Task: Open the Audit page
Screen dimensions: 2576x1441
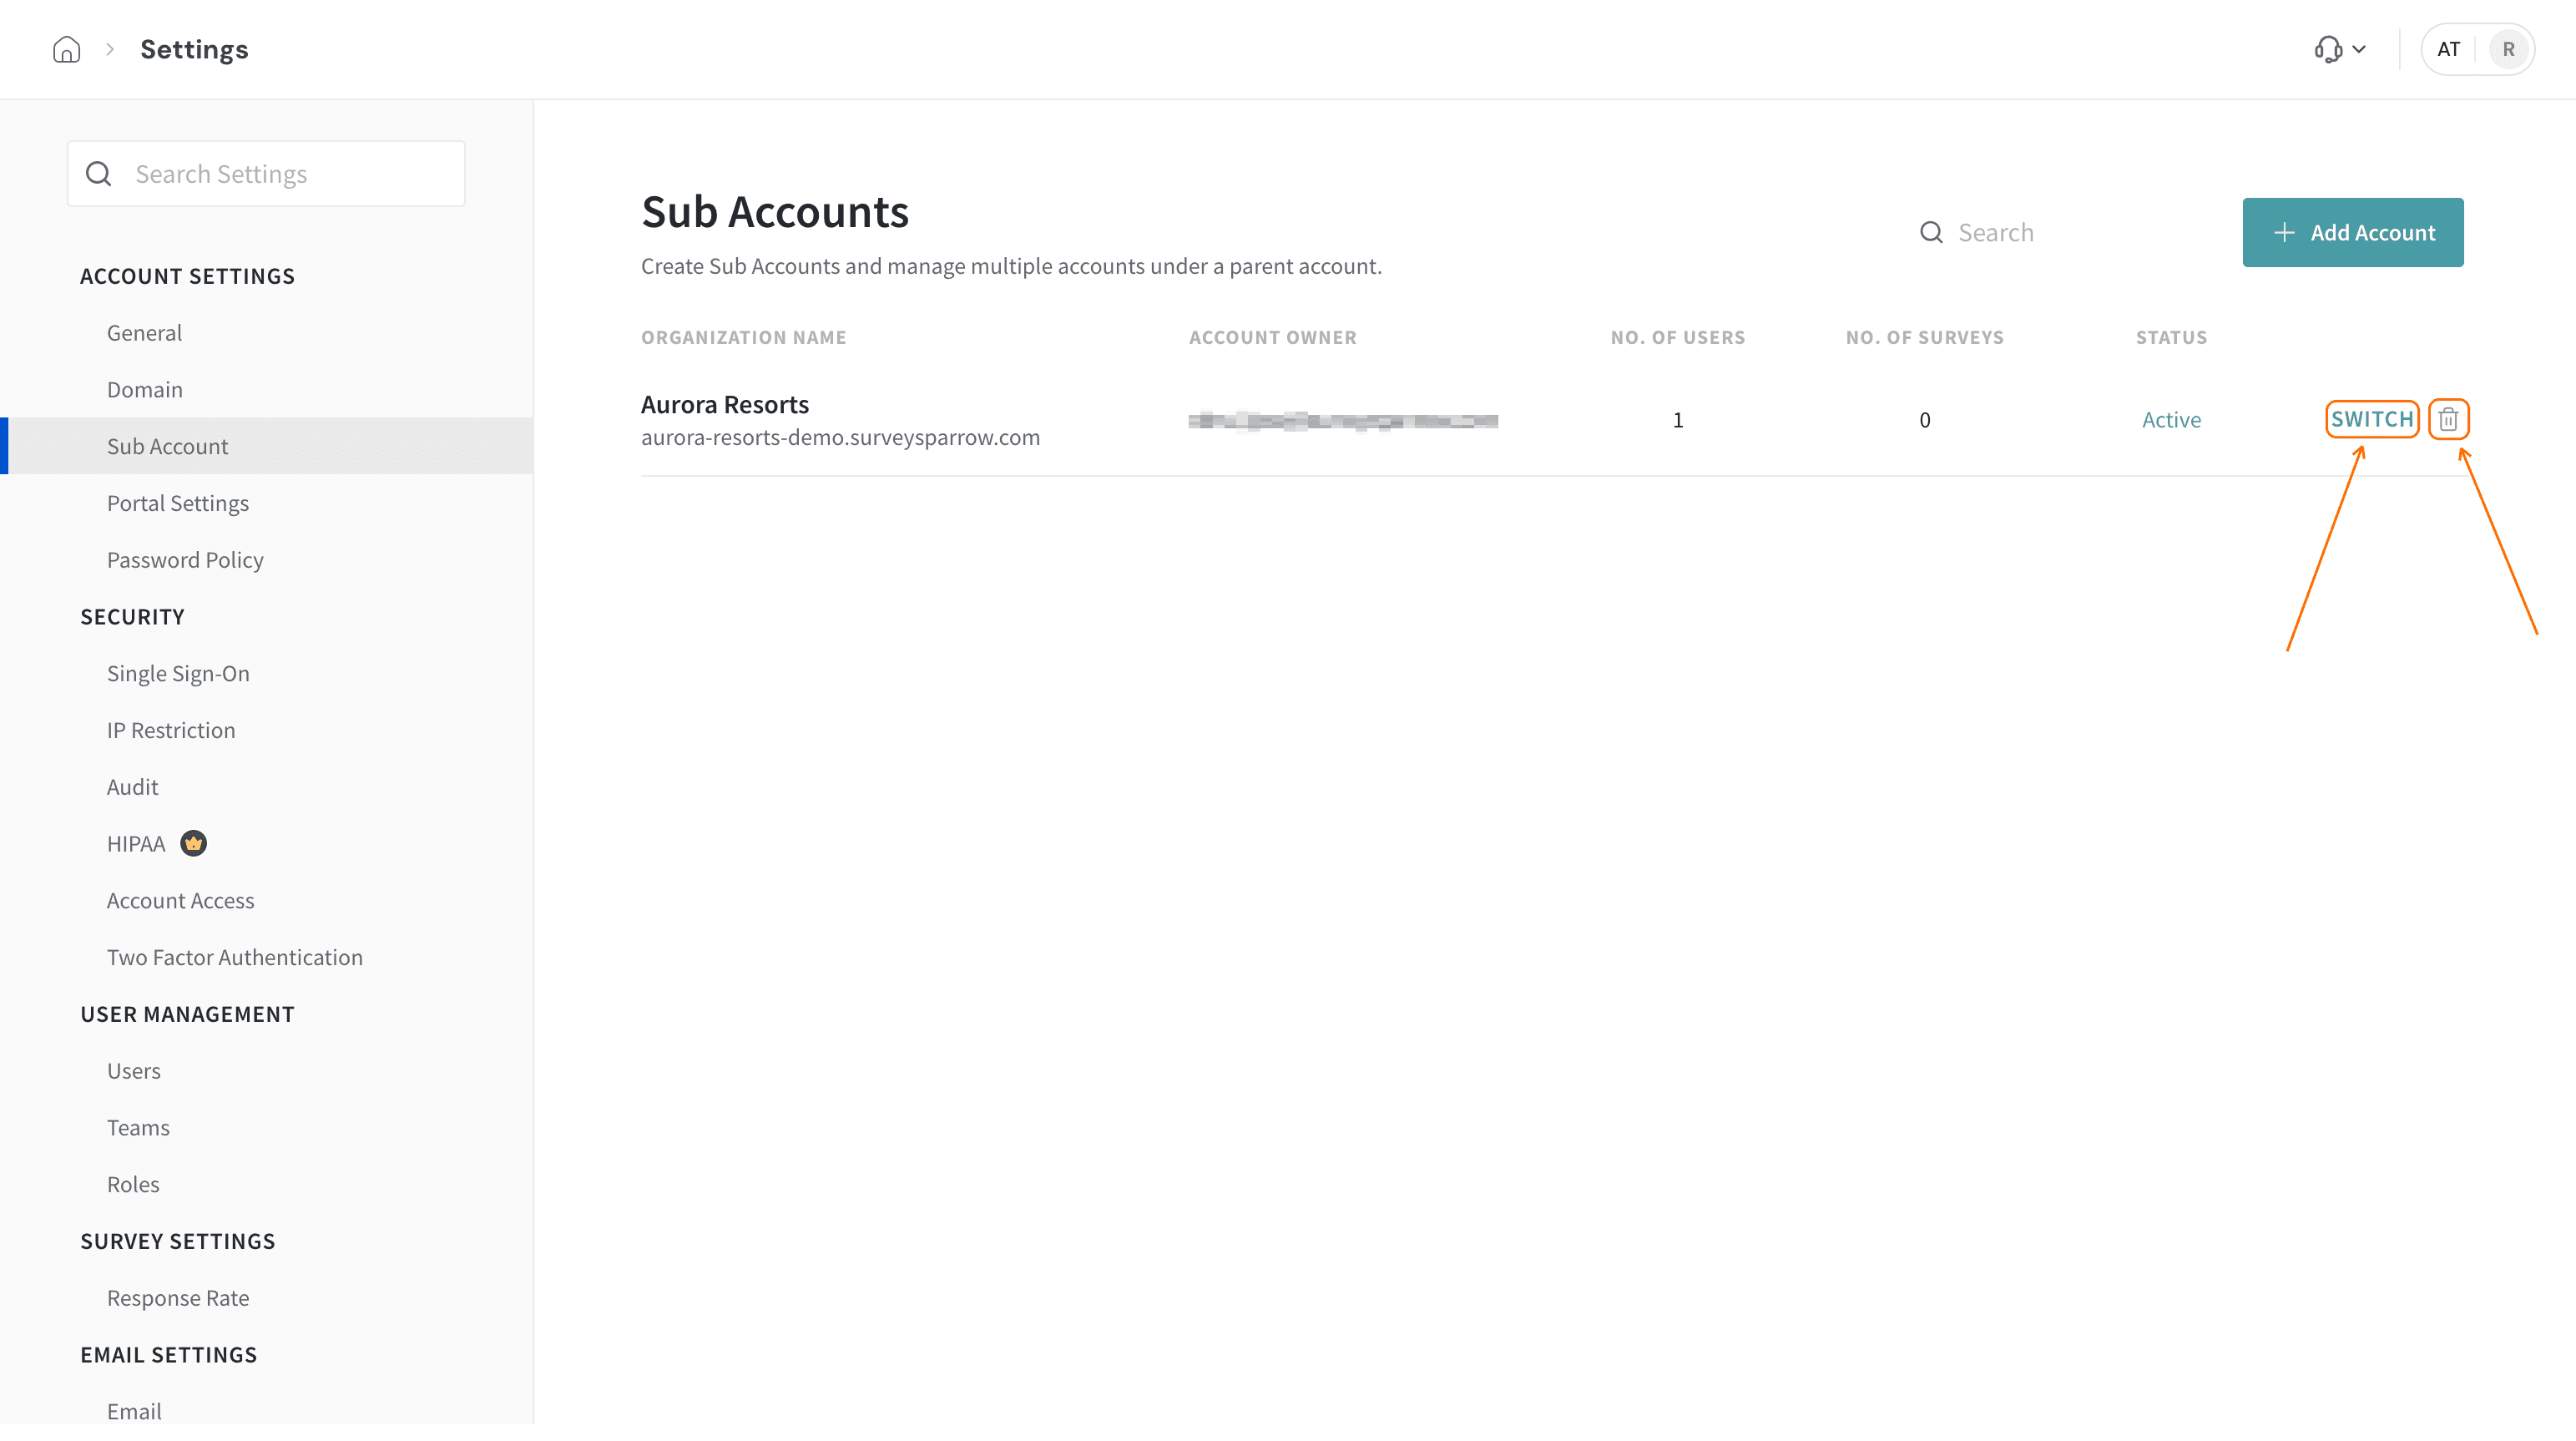Action: (132, 787)
